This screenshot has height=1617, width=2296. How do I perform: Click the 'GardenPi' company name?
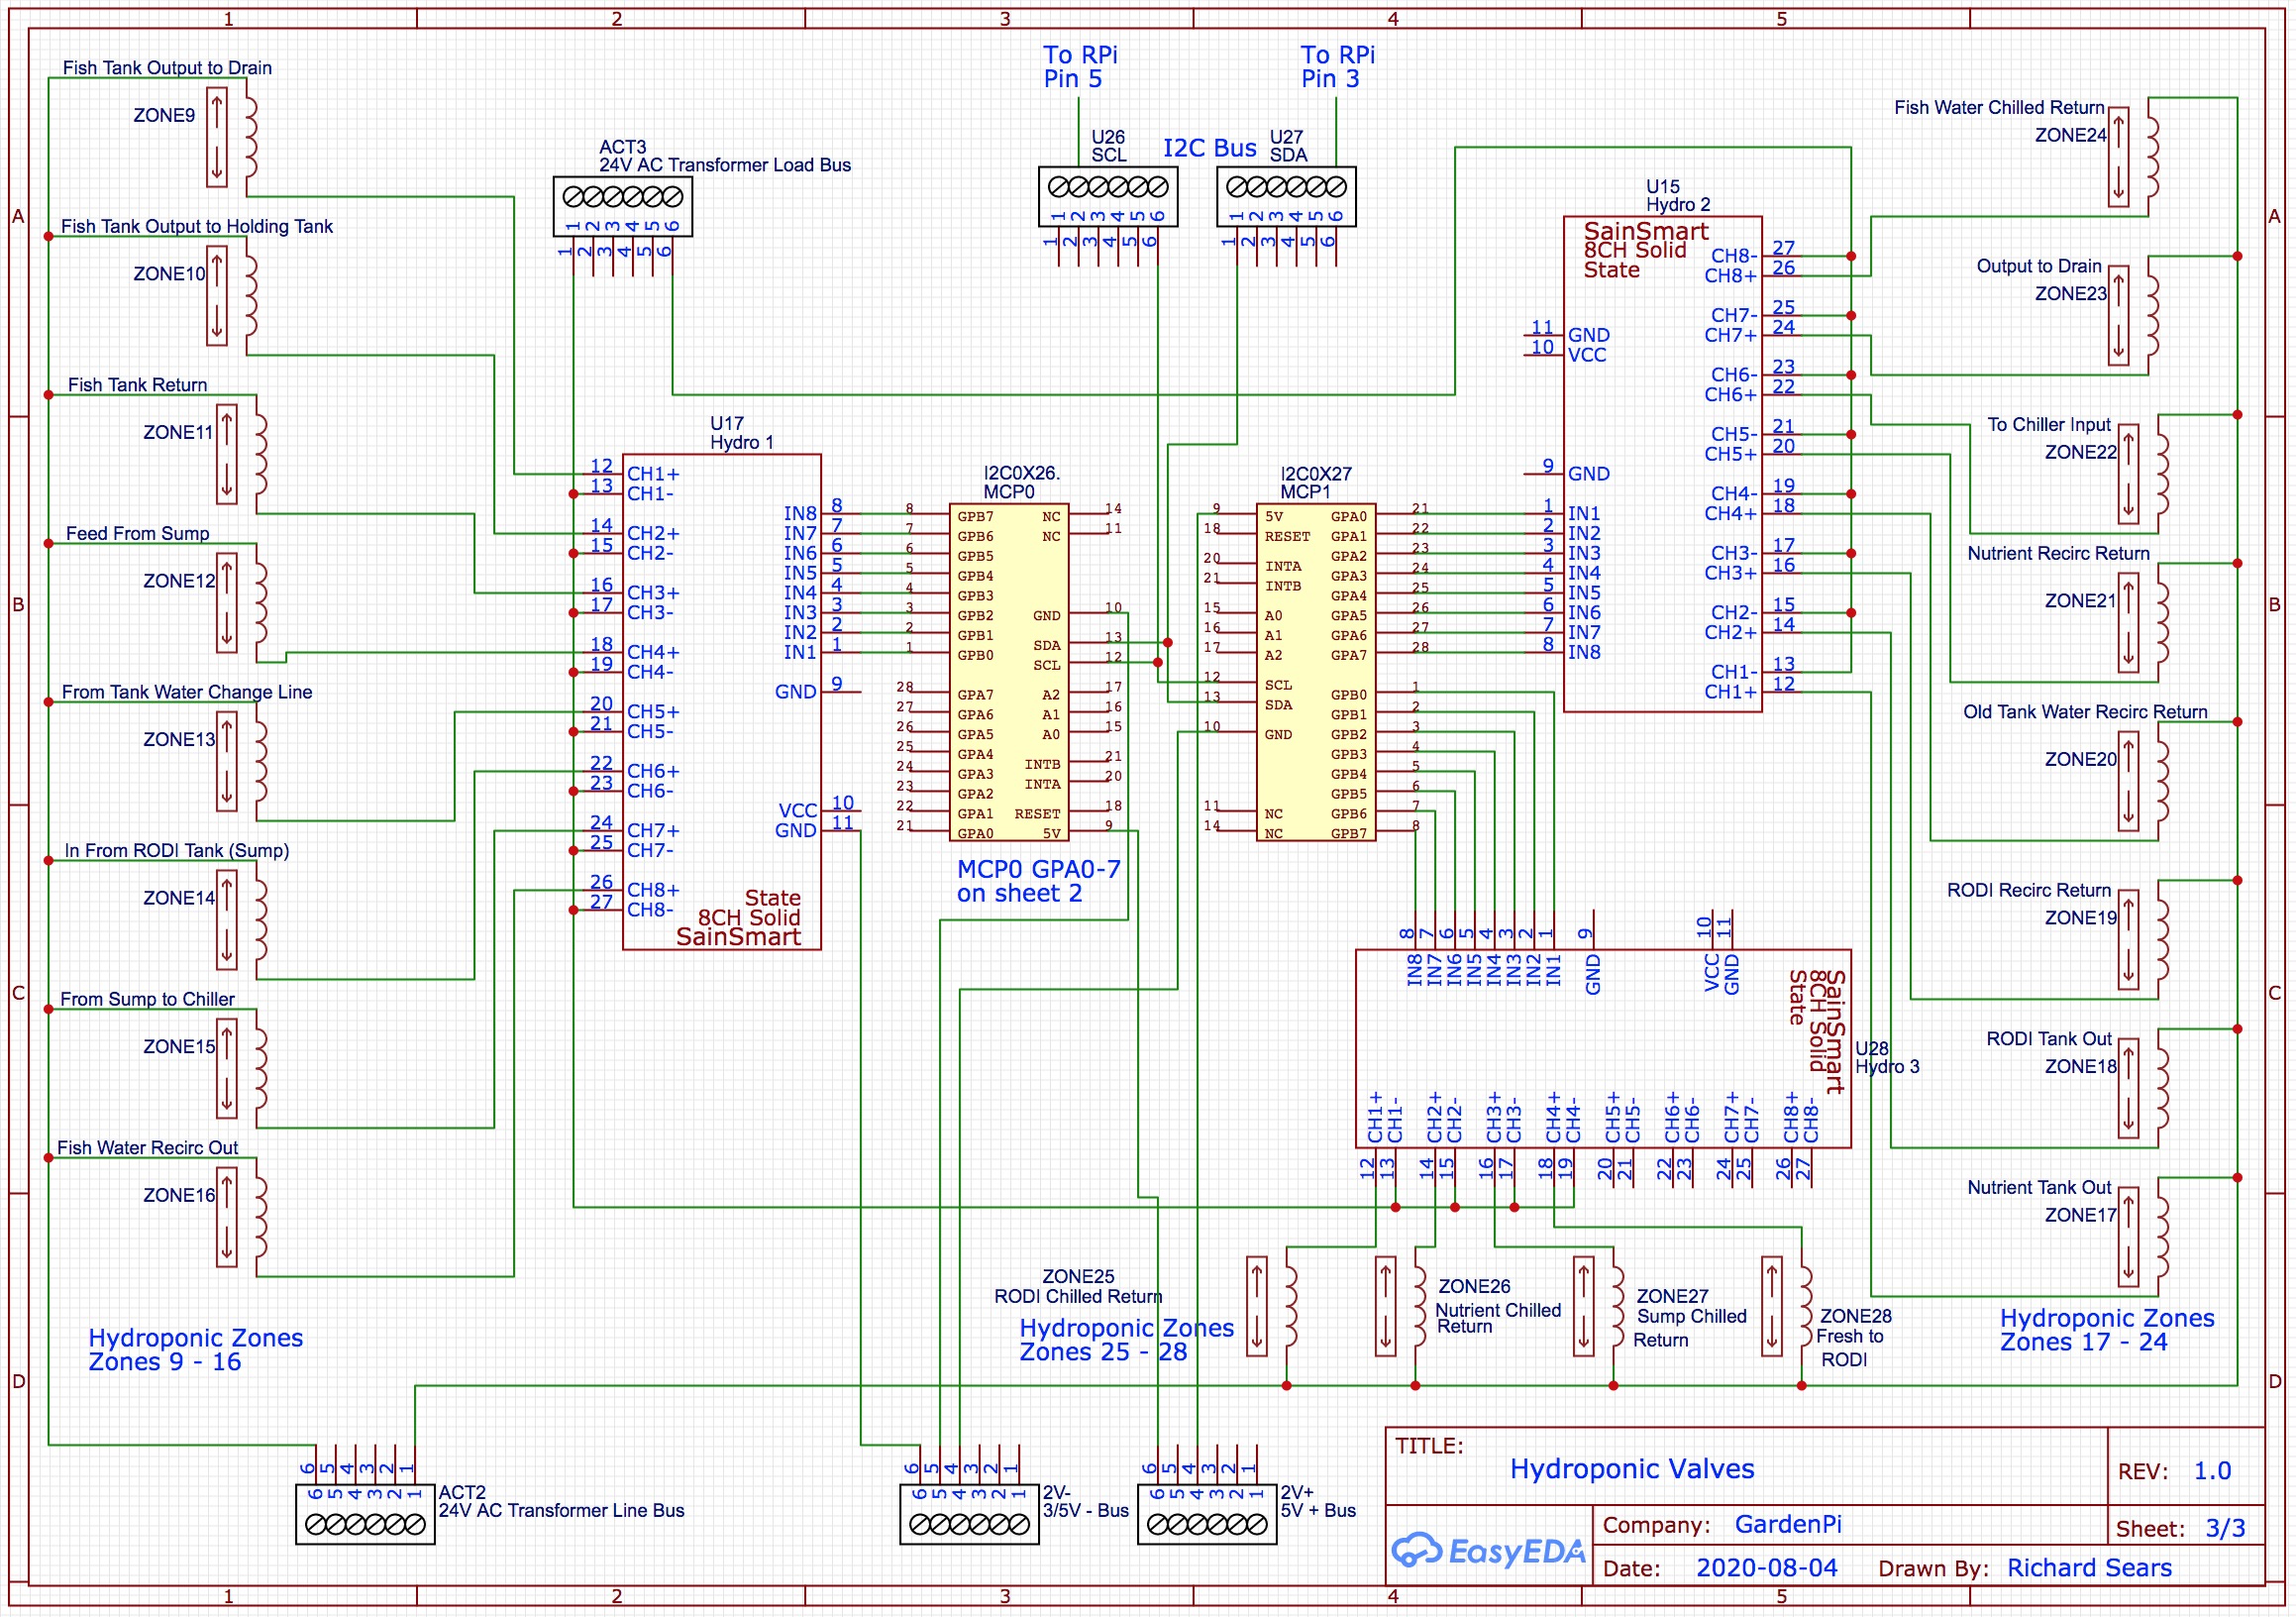coord(1788,1524)
